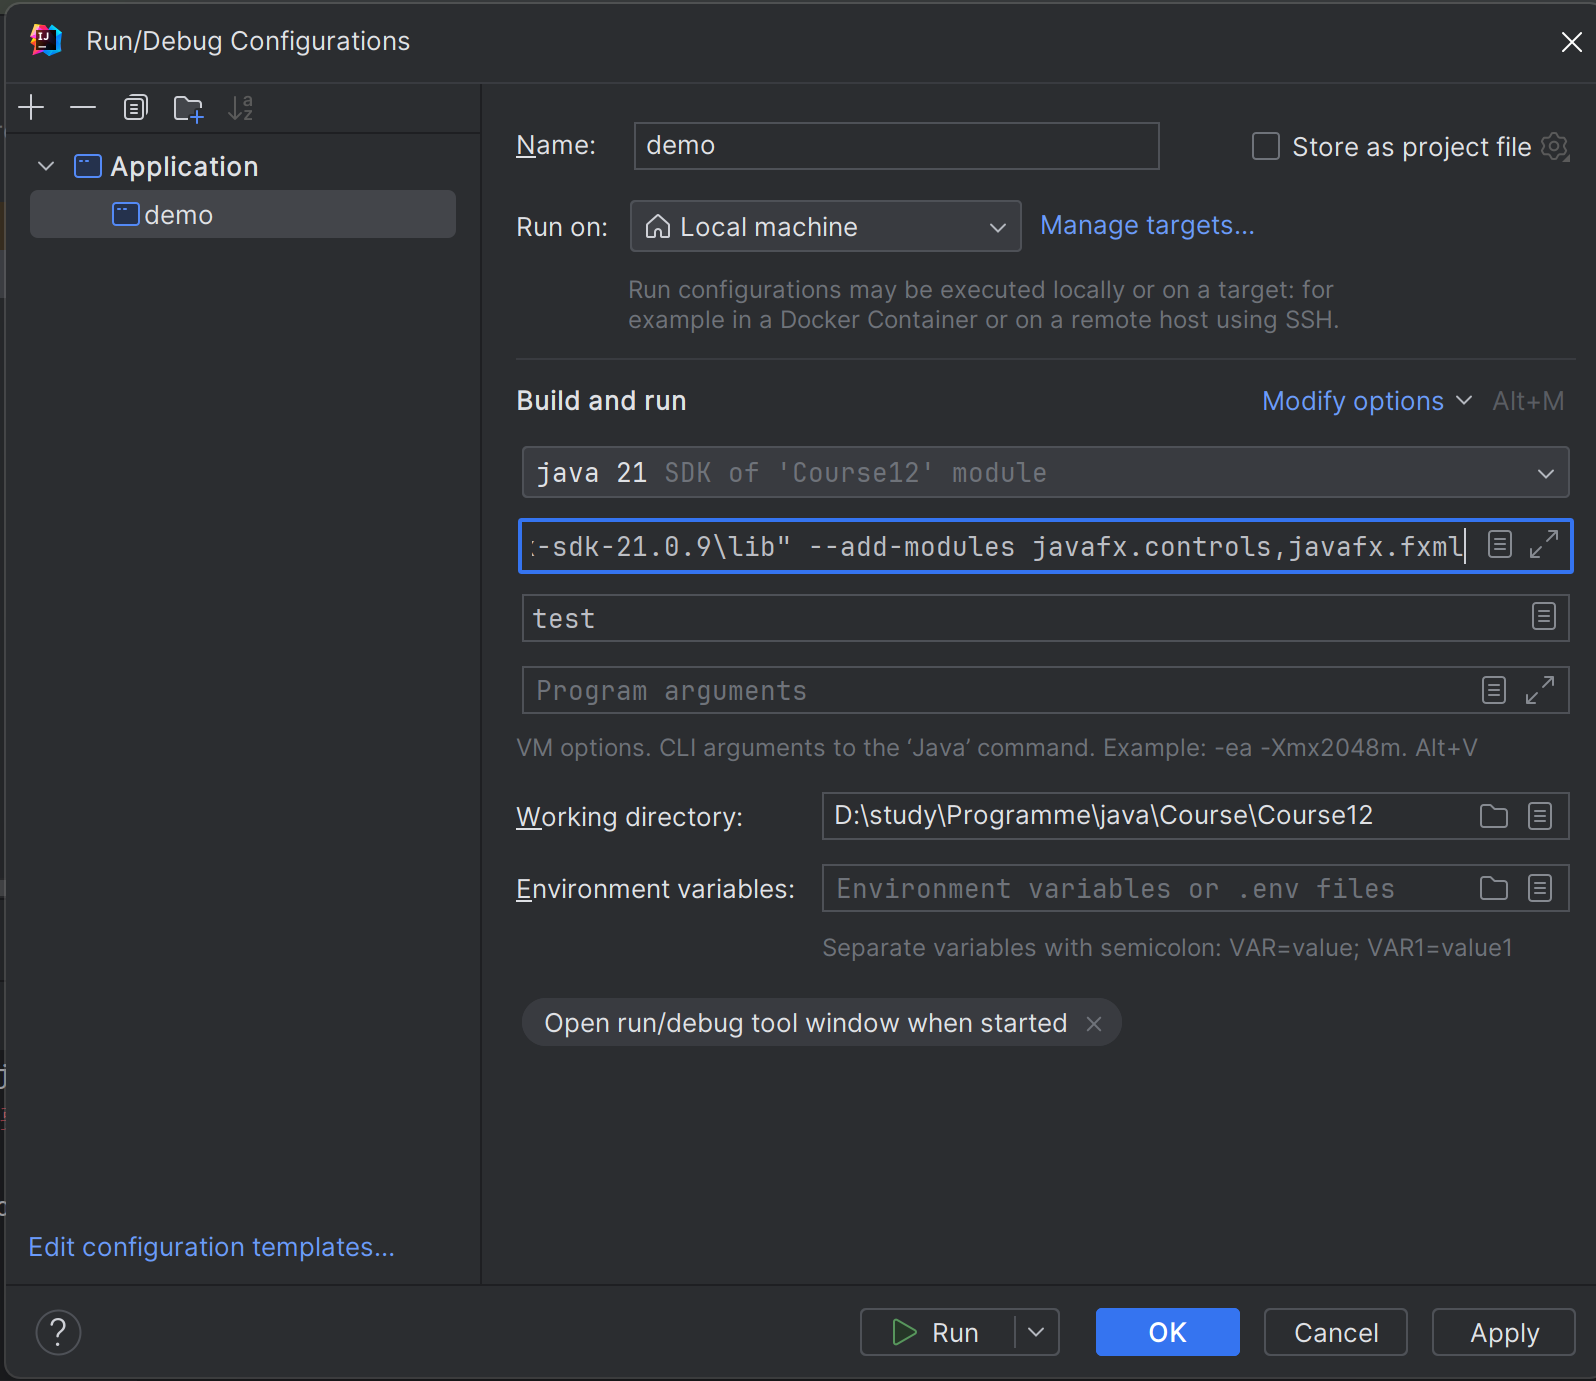Open Edit configuration templates link
1596x1381 pixels.
pyautogui.click(x=211, y=1247)
